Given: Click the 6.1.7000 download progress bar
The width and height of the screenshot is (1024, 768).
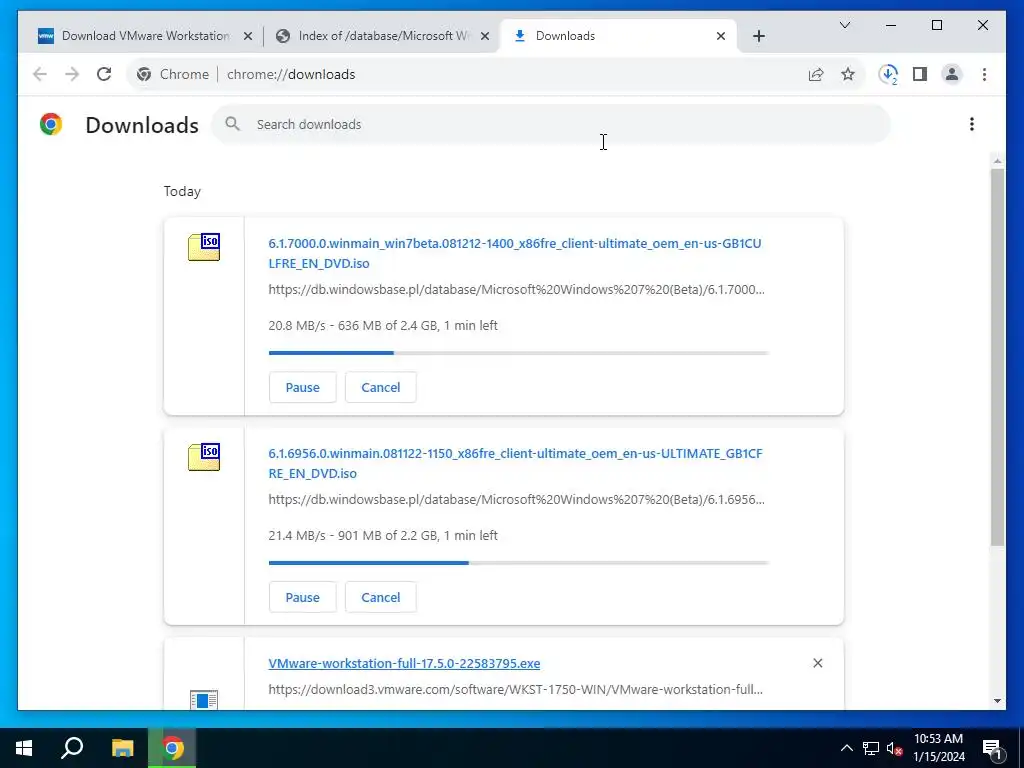Looking at the screenshot, I should pos(519,353).
